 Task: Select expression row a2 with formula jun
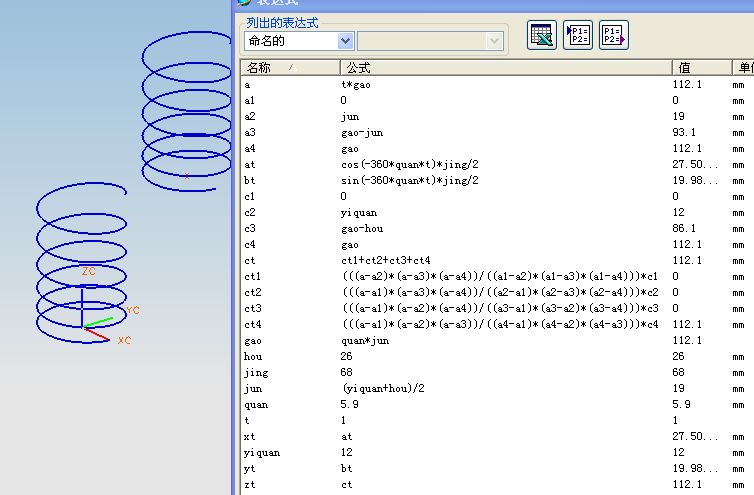pyautogui.click(x=497, y=116)
